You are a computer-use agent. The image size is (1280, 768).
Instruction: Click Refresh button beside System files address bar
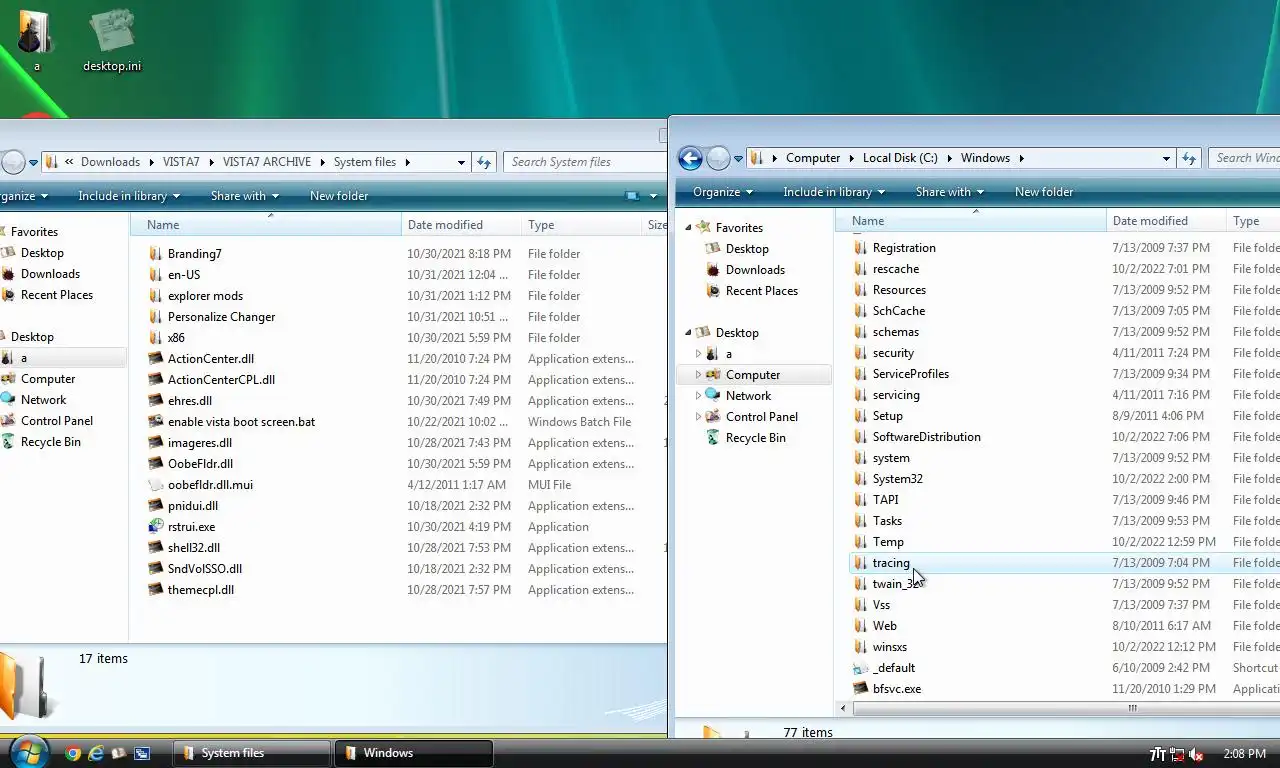tap(484, 162)
